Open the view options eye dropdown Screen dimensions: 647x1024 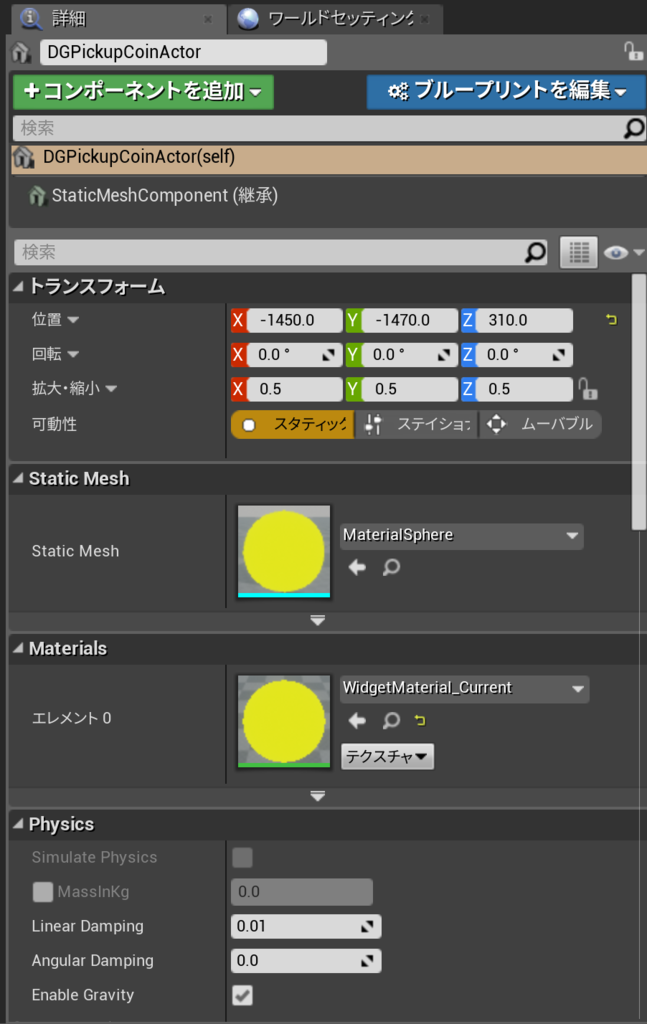tap(623, 252)
